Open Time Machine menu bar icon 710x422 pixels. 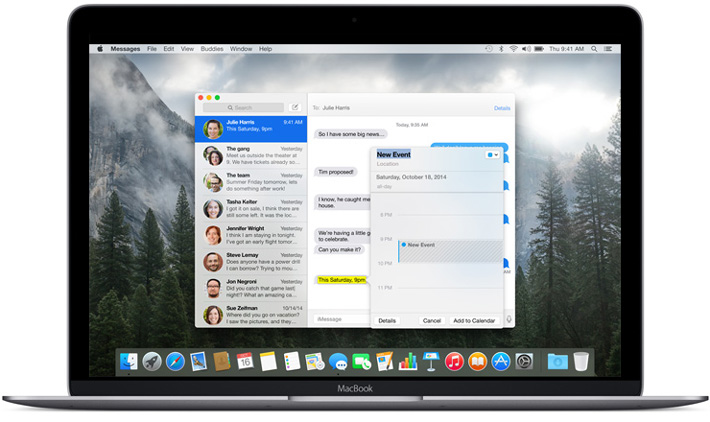(x=489, y=48)
